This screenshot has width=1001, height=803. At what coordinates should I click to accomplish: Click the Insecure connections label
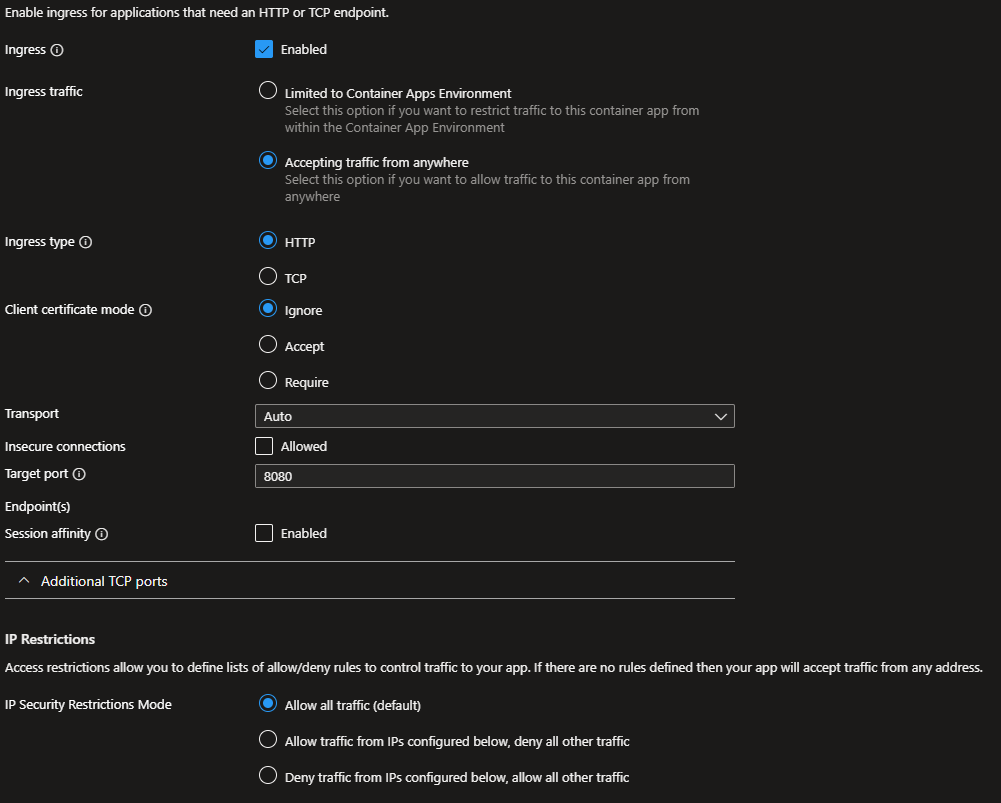[x=65, y=446]
